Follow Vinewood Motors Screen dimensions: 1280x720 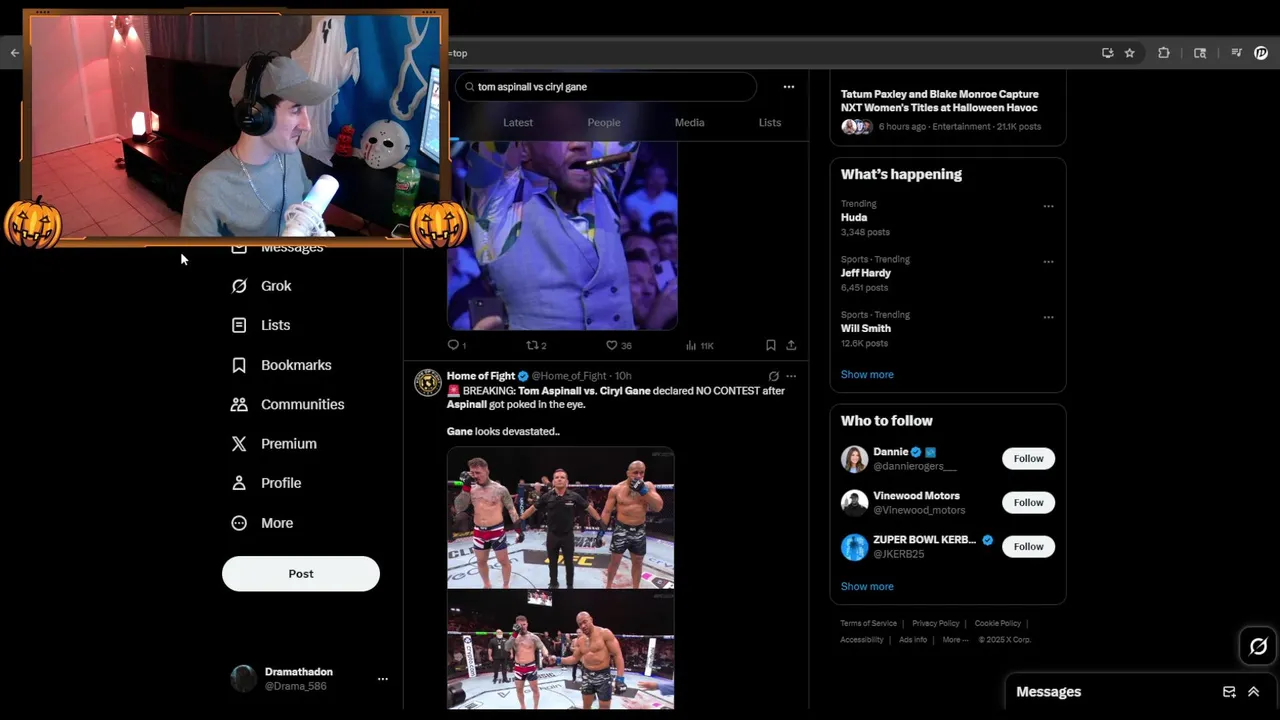1028,503
